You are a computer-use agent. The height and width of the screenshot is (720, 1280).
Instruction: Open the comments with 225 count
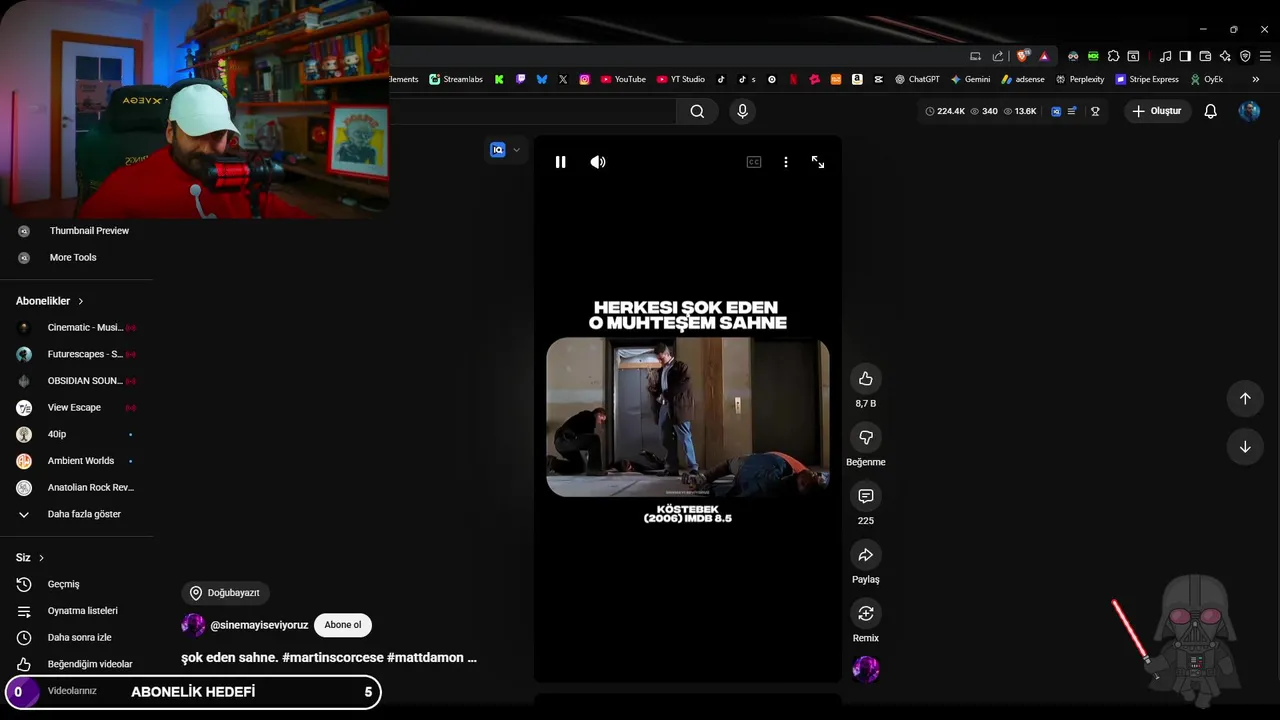[866, 496]
